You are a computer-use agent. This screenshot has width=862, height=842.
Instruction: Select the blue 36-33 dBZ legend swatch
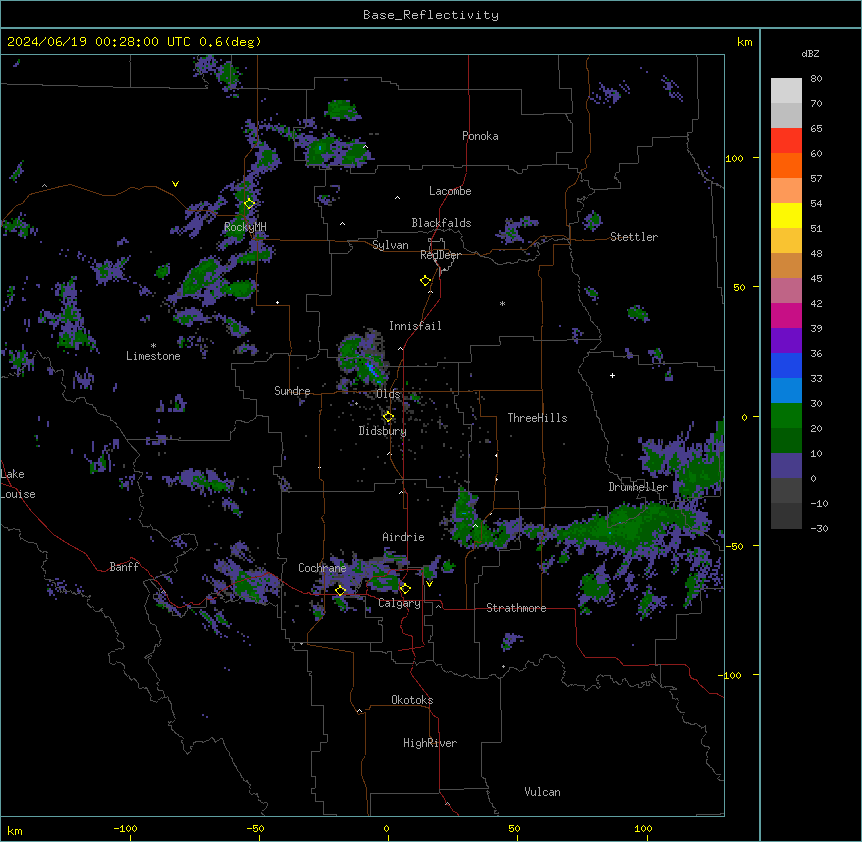tap(786, 365)
